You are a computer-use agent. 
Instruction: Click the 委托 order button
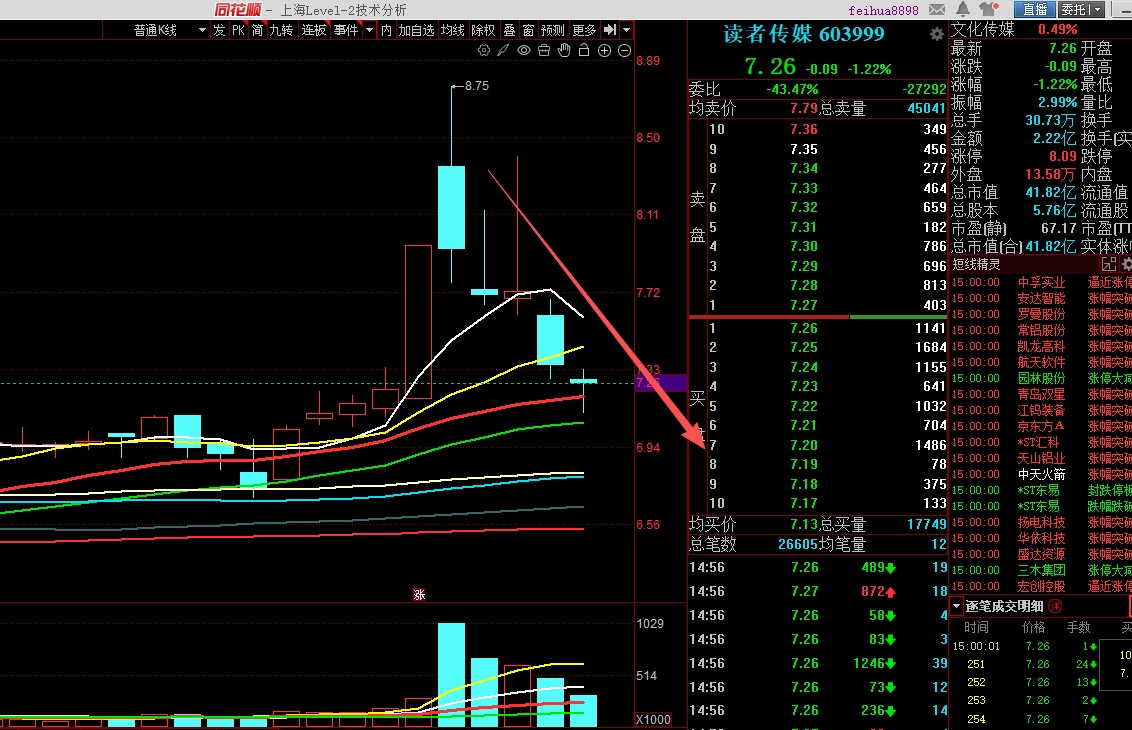click(1074, 9)
